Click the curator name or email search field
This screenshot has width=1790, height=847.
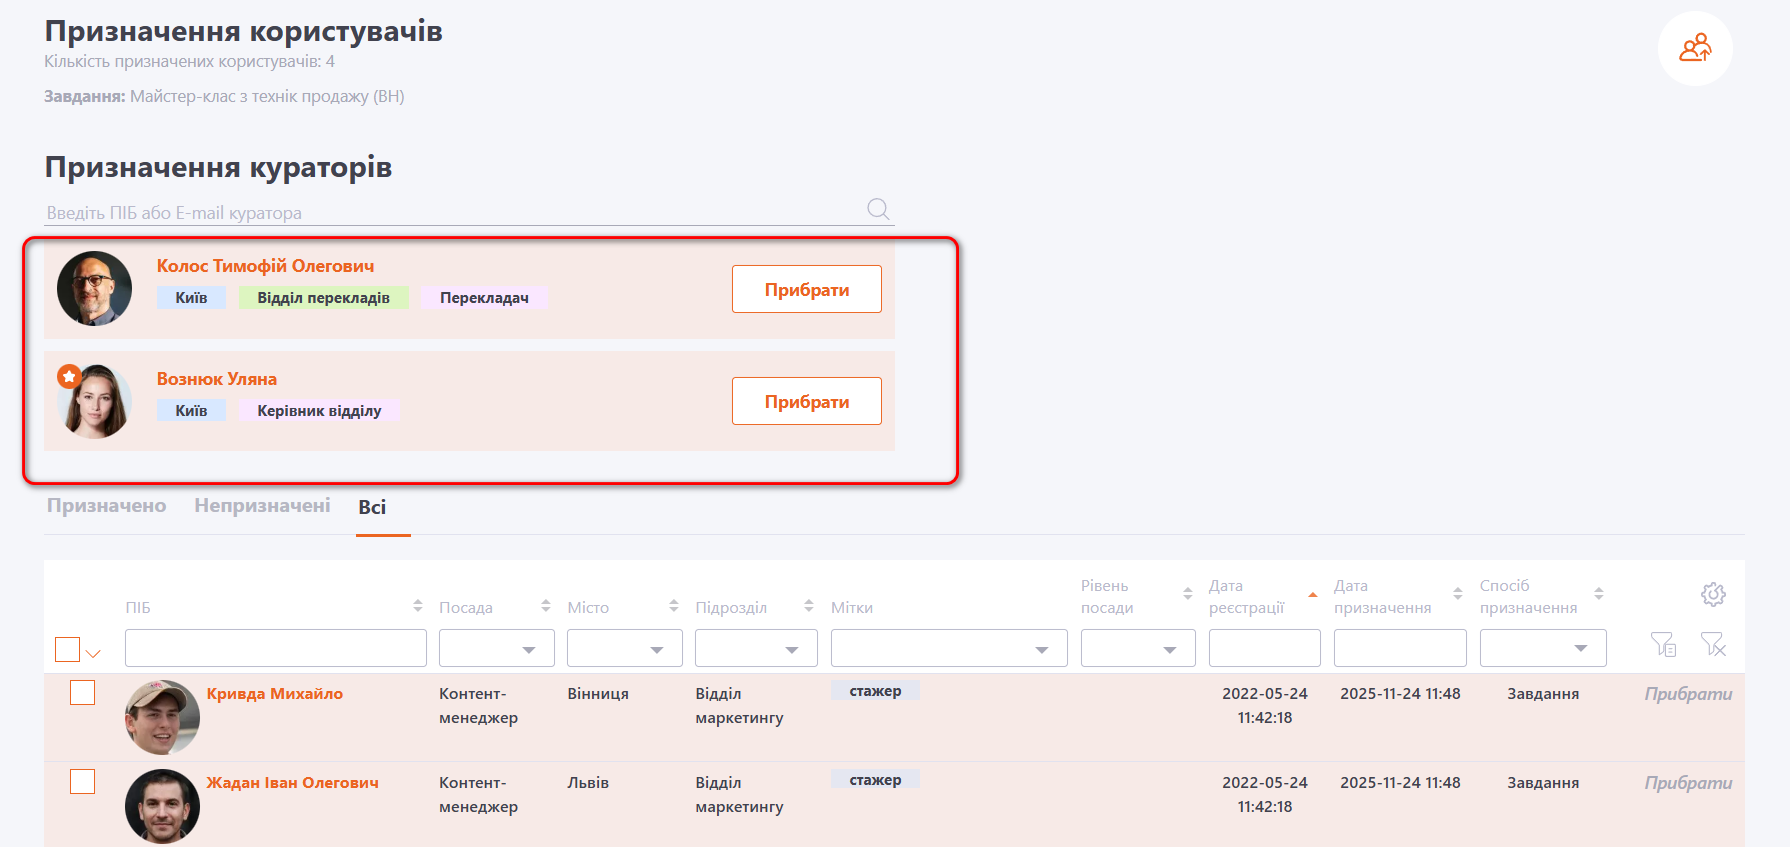pos(450,212)
